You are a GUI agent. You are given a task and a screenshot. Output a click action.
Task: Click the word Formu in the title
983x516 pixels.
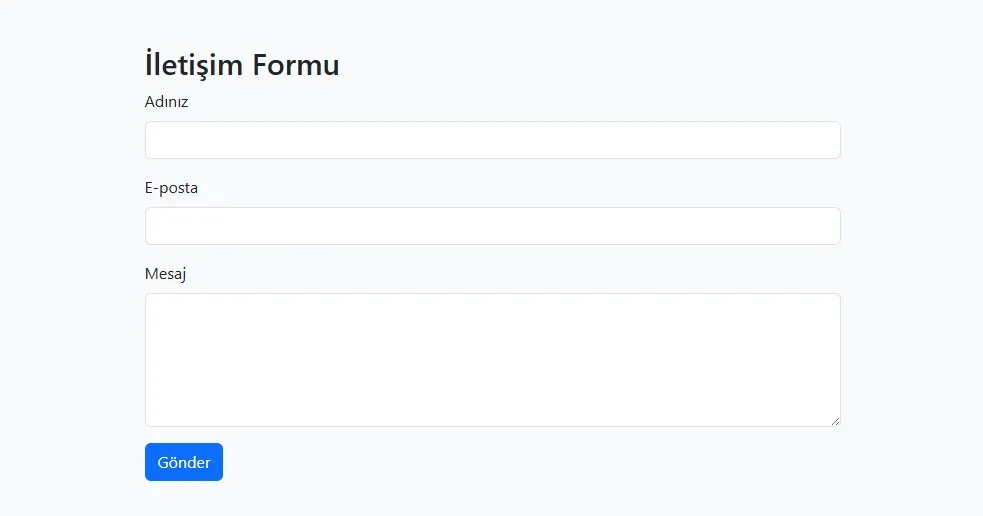(296, 65)
